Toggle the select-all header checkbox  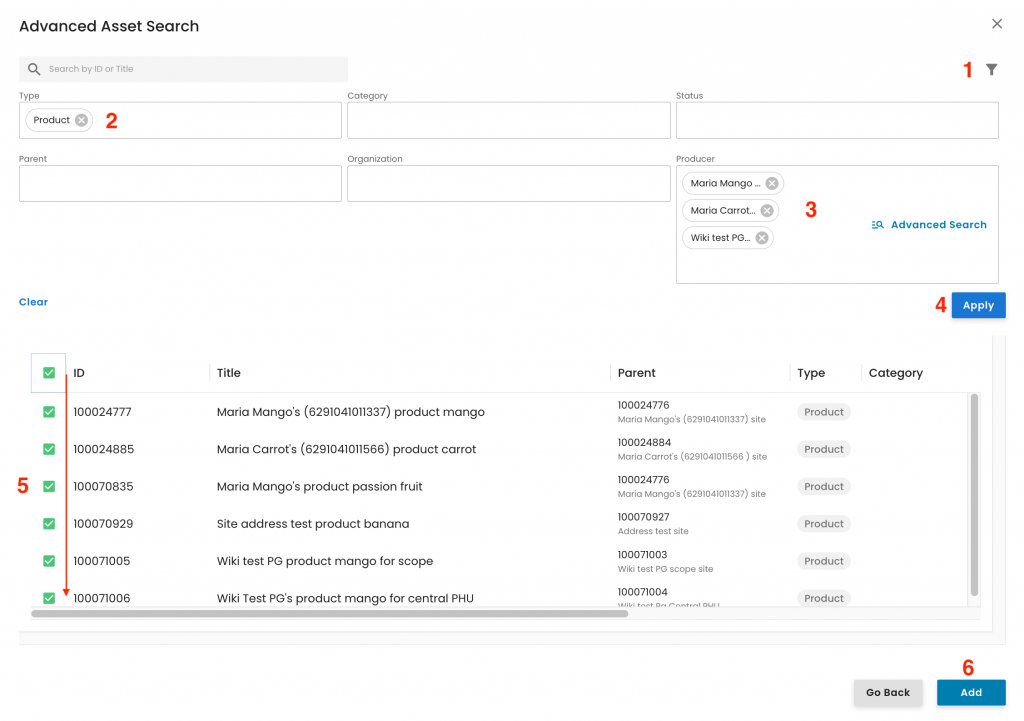[49, 373]
